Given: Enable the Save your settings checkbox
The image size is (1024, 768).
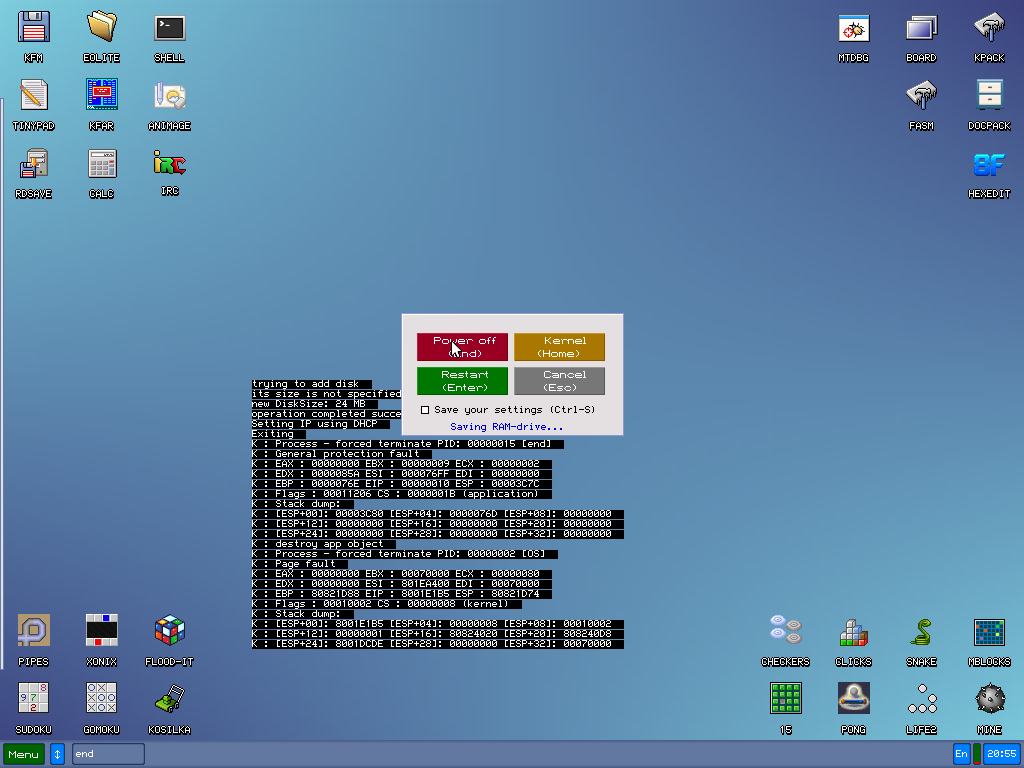Looking at the screenshot, I should (425, 410).
